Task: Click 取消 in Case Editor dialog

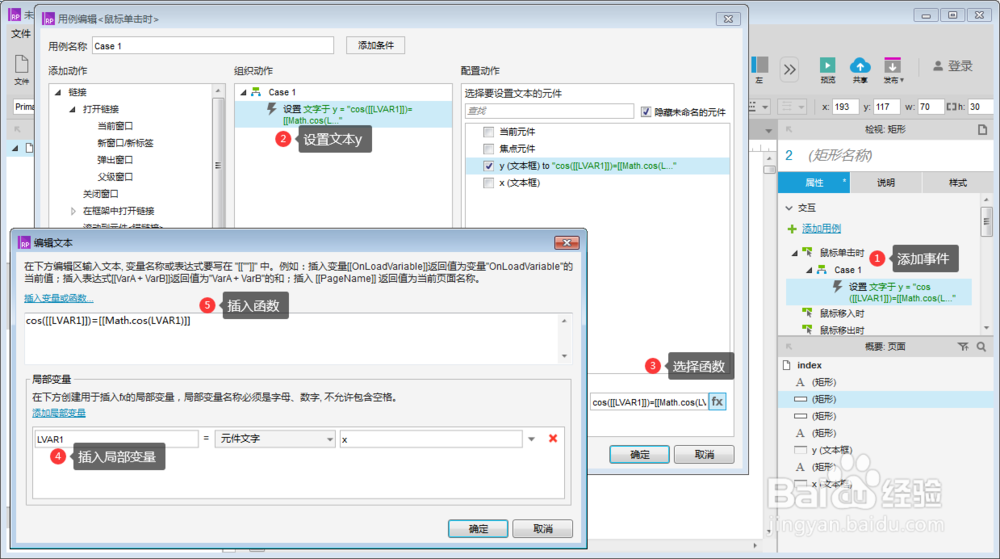Action: tap(704, 454)
